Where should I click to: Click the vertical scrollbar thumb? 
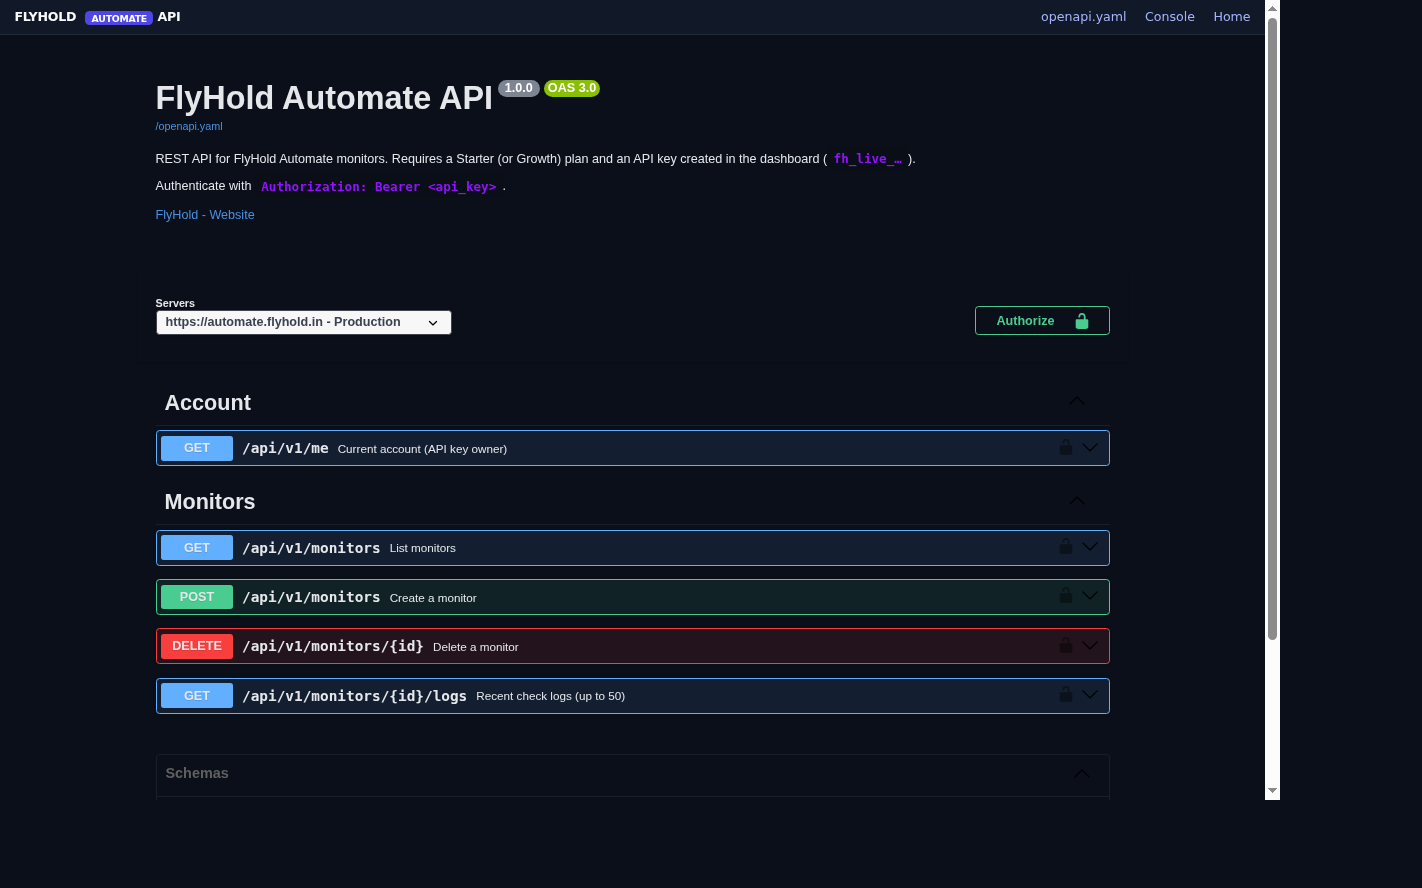click(1272, 329)
